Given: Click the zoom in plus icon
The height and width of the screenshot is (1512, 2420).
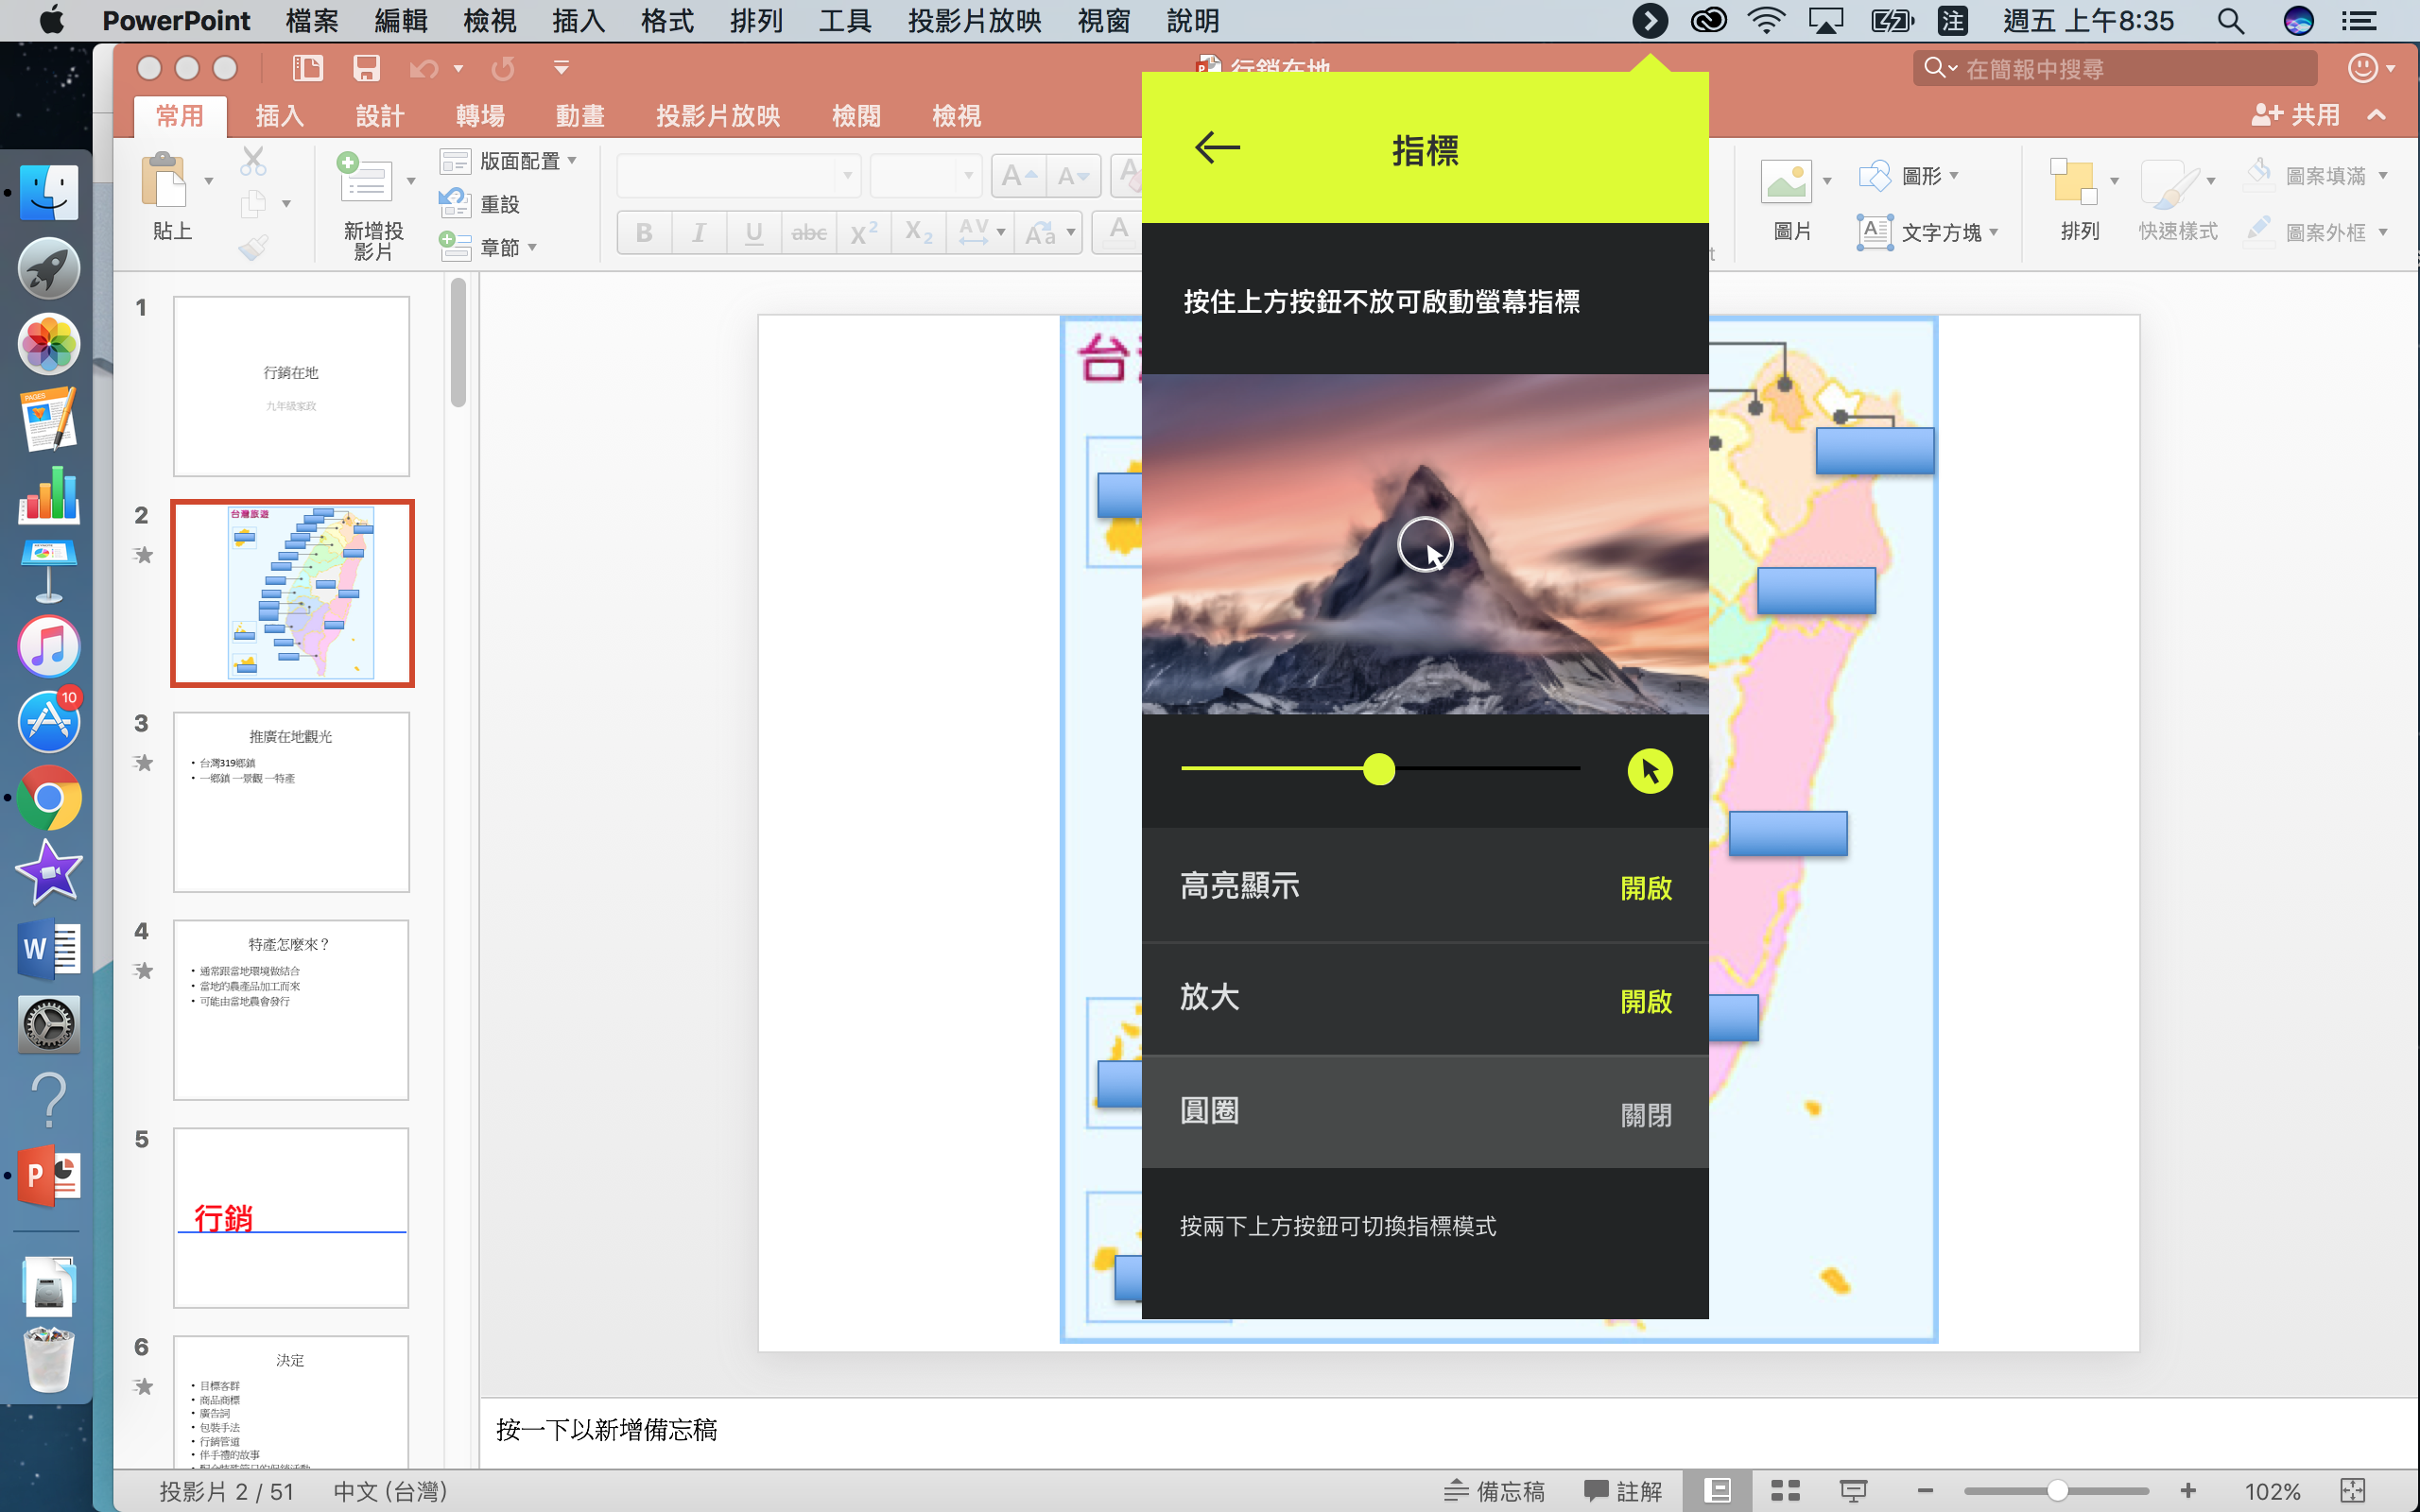Looking at the screenshot, I should coord(2187,1490).
